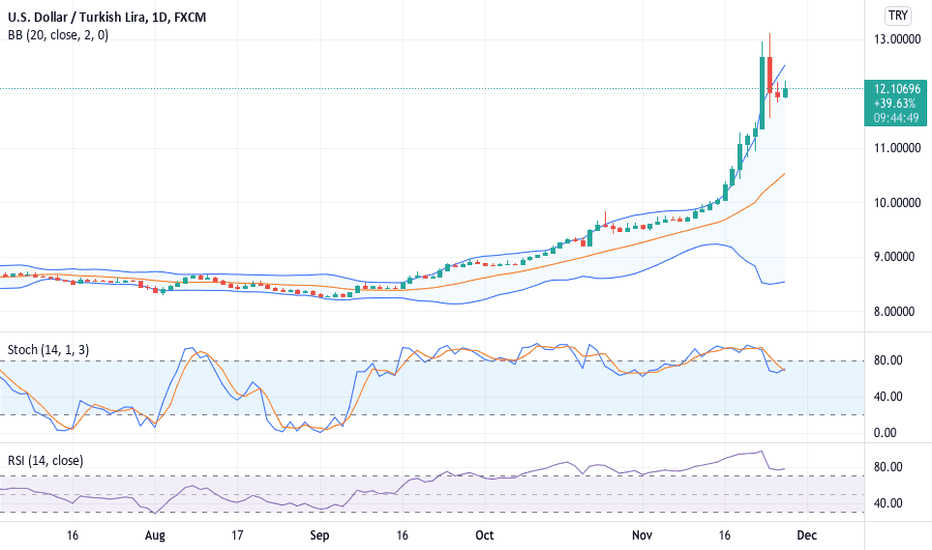The width and height of the screenshot is (932, 550).
Task: Click the 13.00000 price axis label
Action: pyautogui.click(x=897, y=39)
